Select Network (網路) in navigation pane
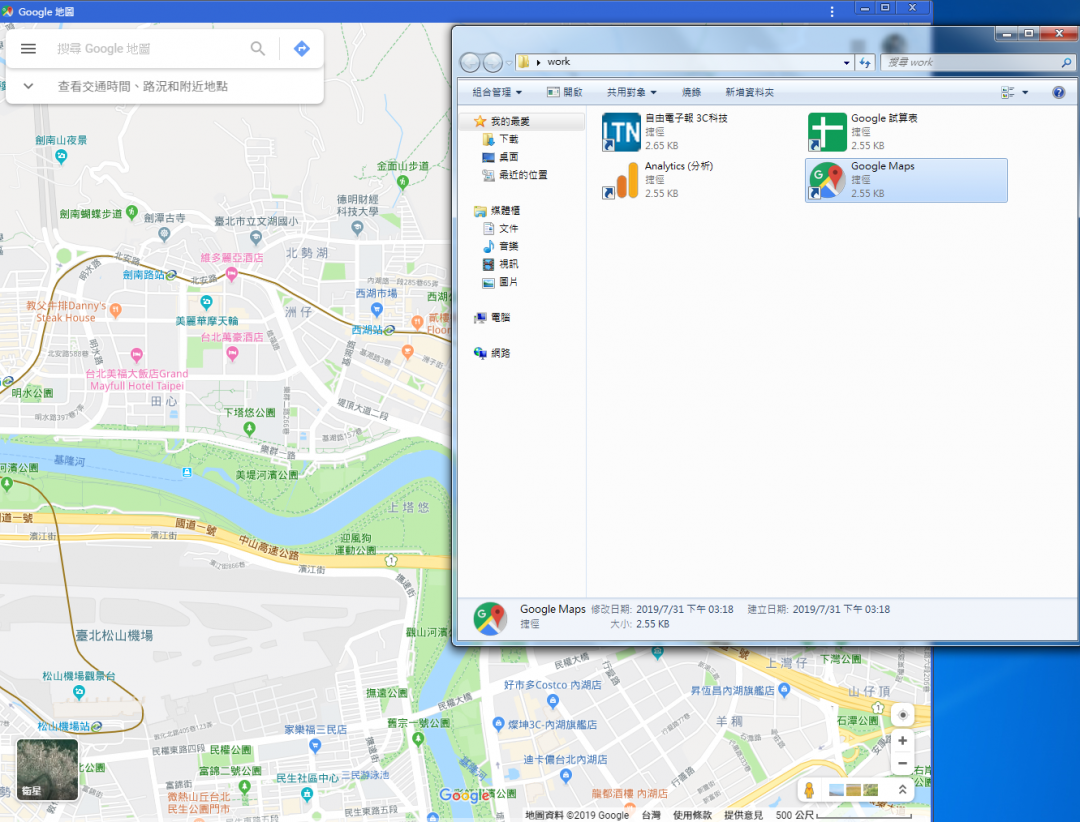This screenshot has width=1080, height=822. point(500,353)
